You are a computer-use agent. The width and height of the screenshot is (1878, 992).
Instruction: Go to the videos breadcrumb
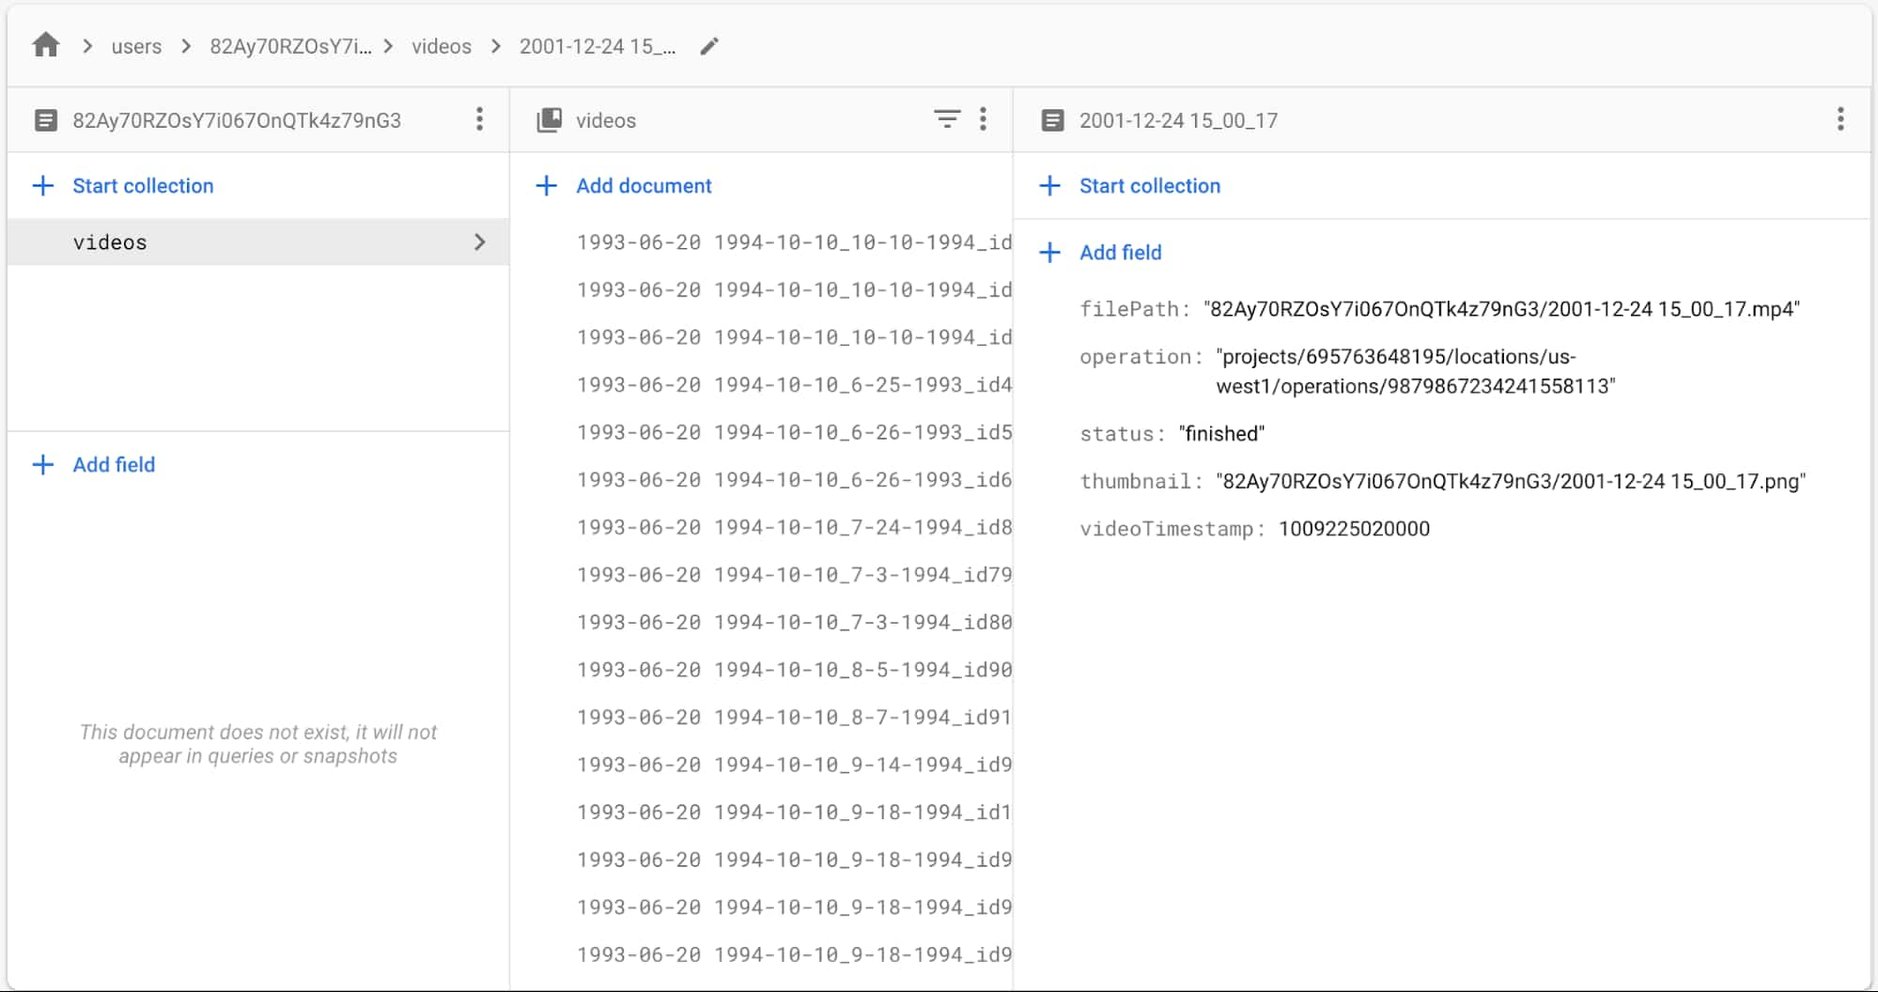(x=441, y=46)
